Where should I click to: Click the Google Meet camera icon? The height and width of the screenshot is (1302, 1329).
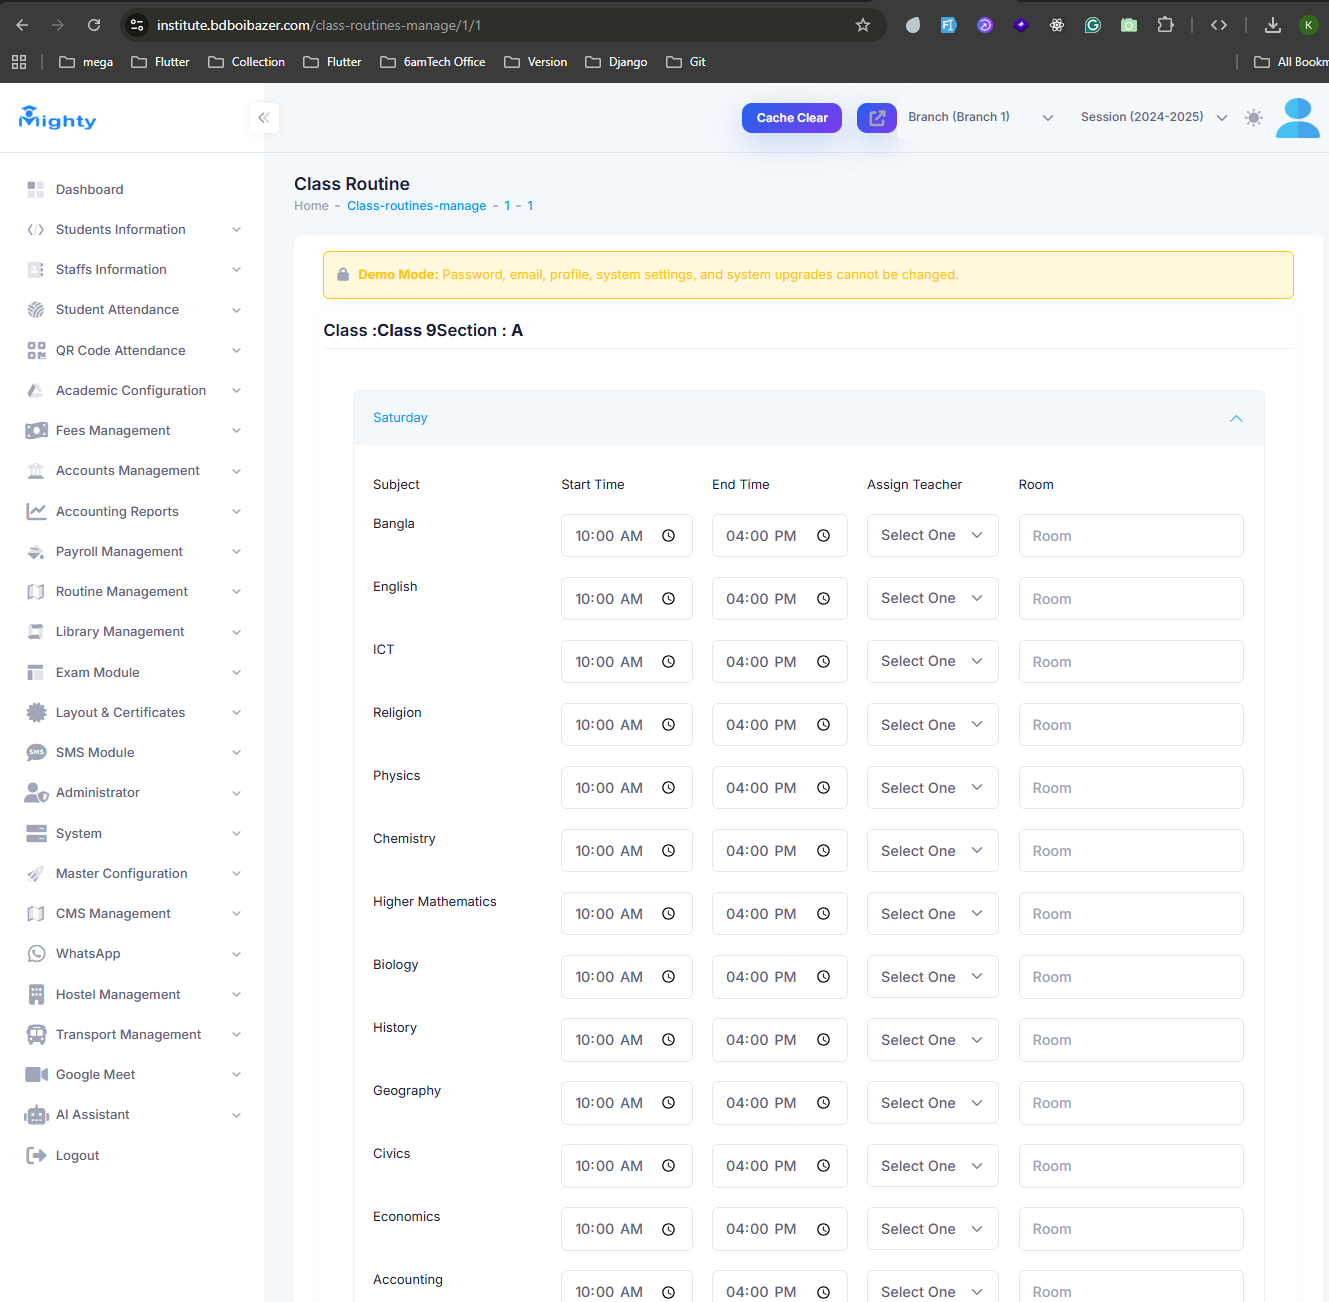coord(36,1074)
